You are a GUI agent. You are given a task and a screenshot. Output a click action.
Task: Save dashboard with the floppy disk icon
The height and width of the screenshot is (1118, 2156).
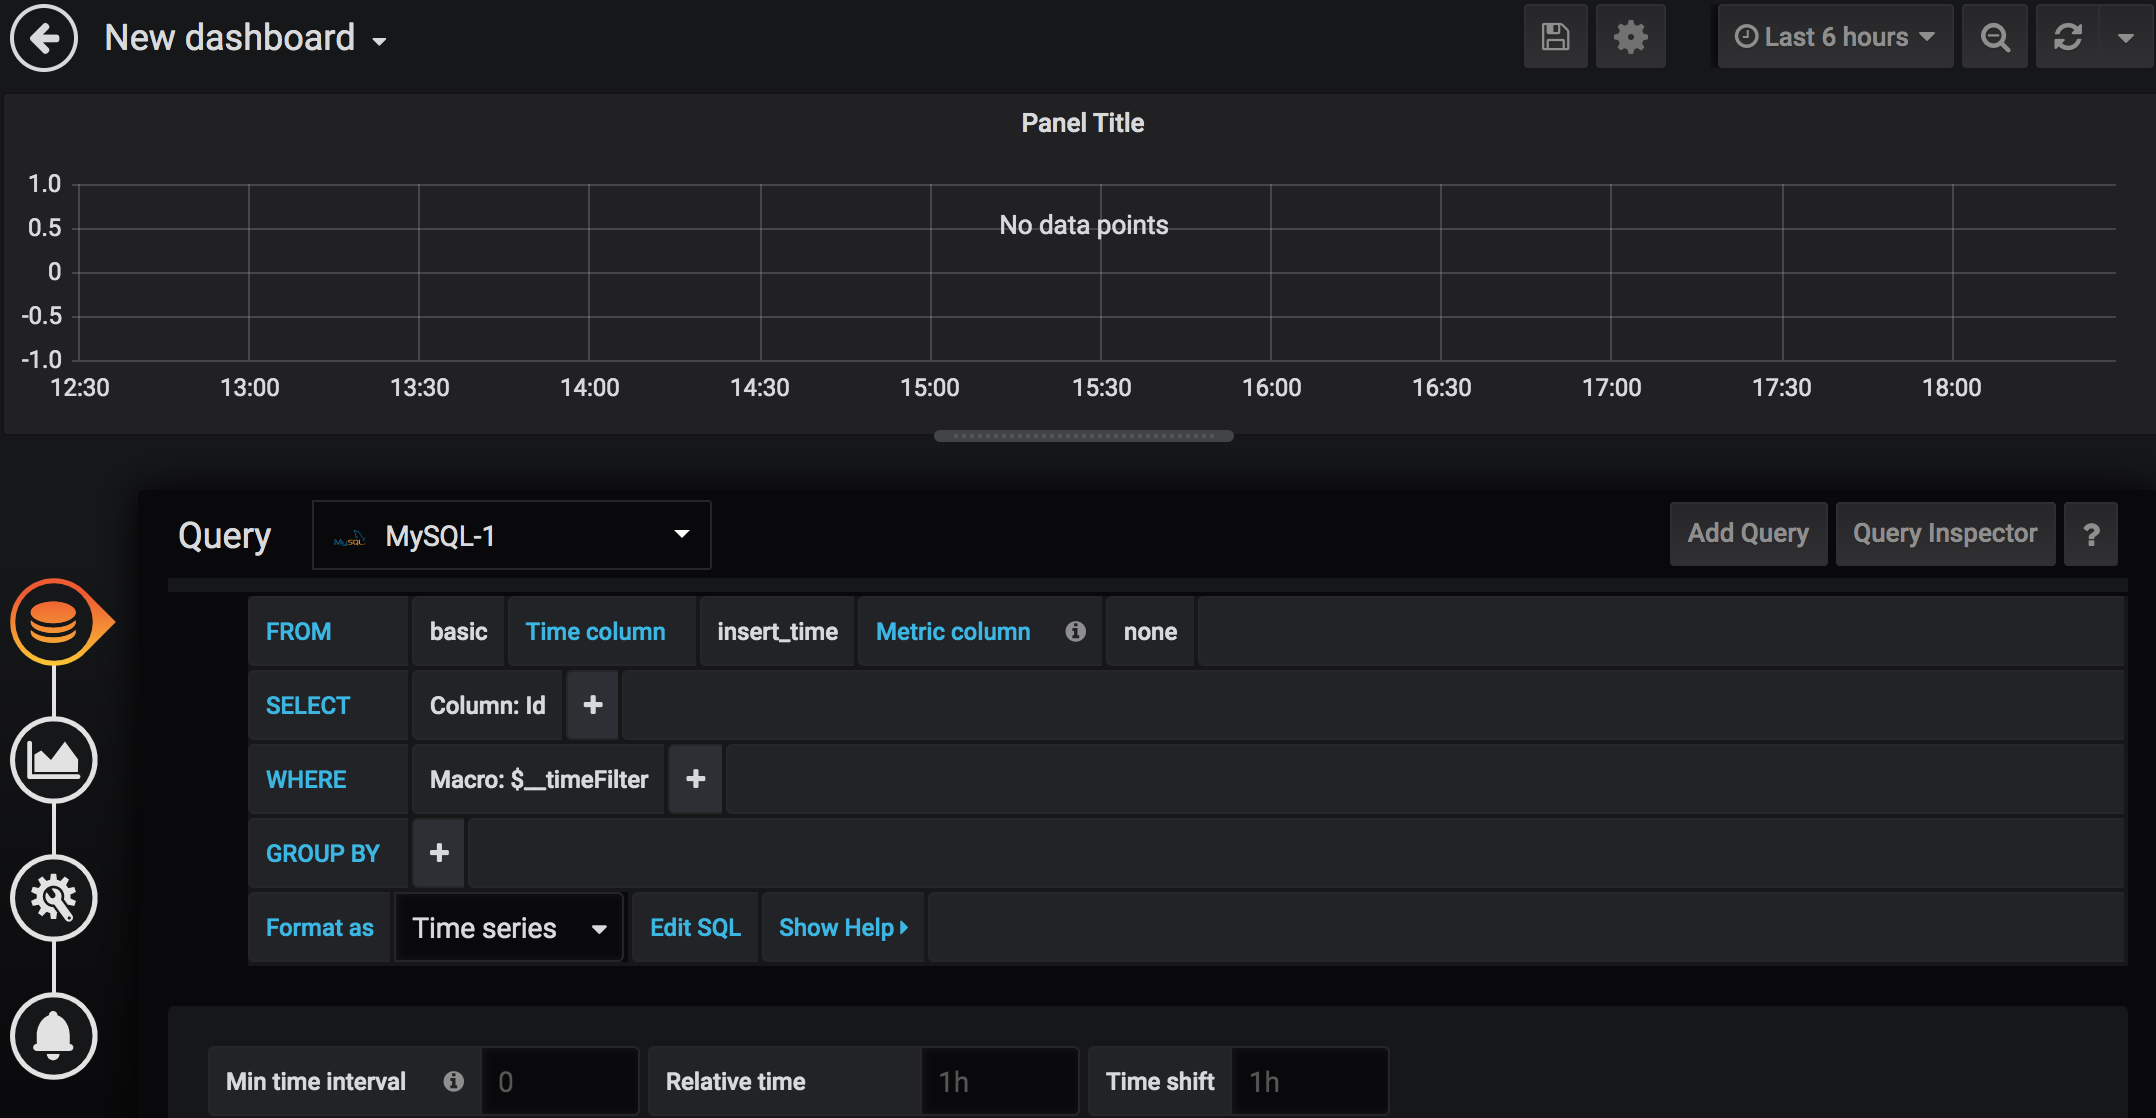(x=1555, y=37)
